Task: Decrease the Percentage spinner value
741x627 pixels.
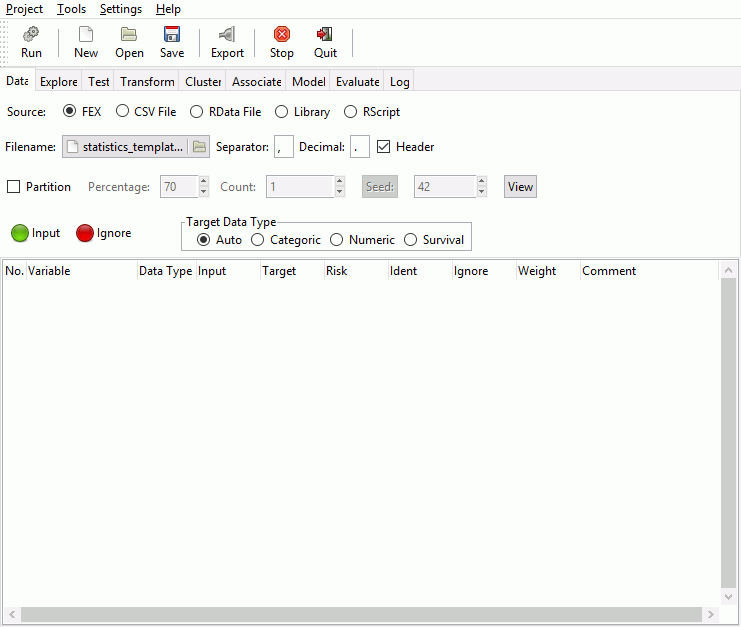Action: pos(204,192)
